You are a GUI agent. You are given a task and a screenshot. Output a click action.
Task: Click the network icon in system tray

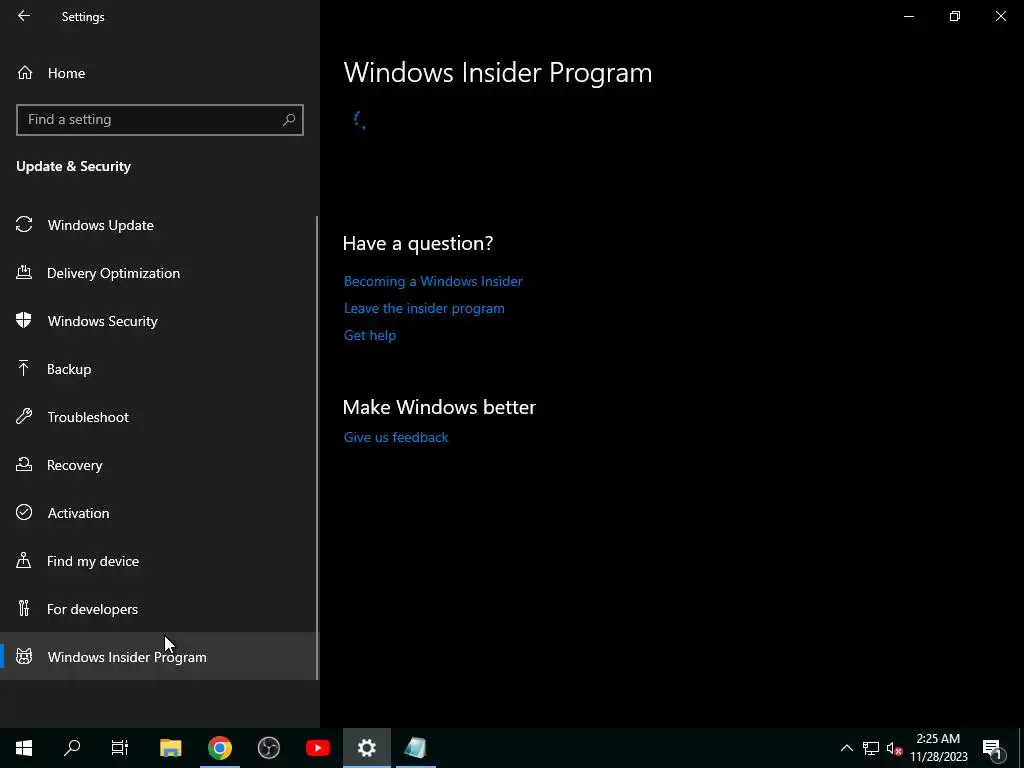click(871, 748)
